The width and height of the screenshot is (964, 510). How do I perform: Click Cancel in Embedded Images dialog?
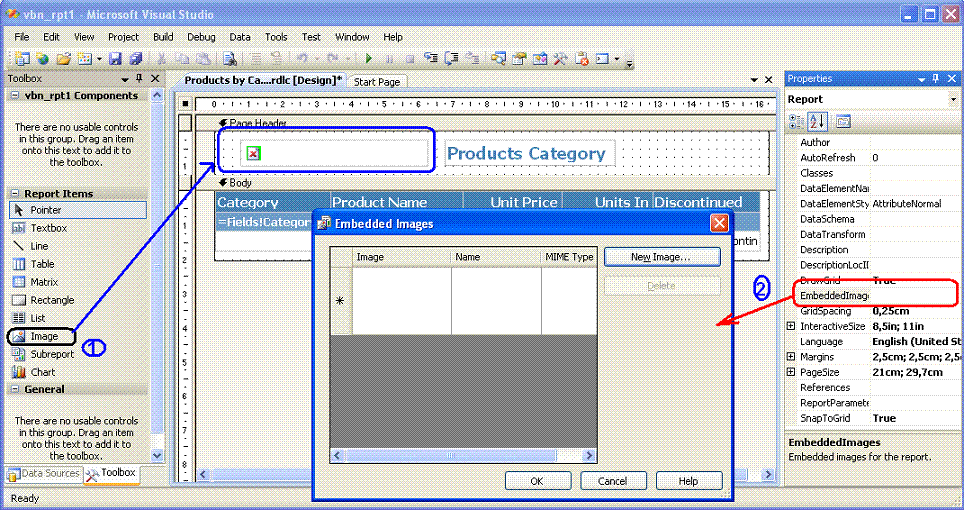point(613,481)
